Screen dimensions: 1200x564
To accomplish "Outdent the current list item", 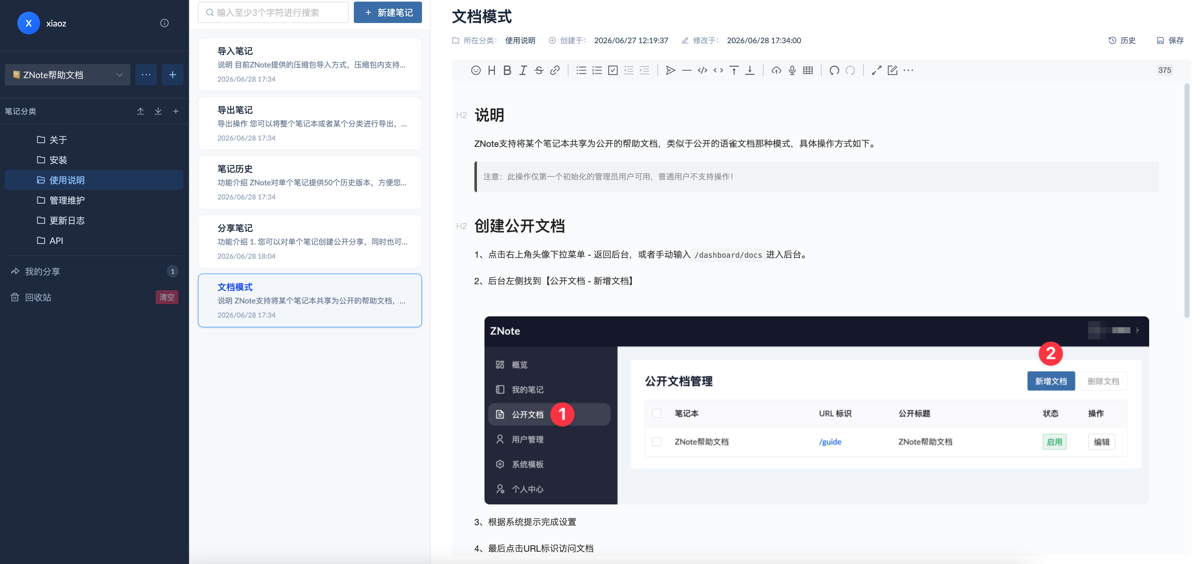I will click(x=629, y=70).
